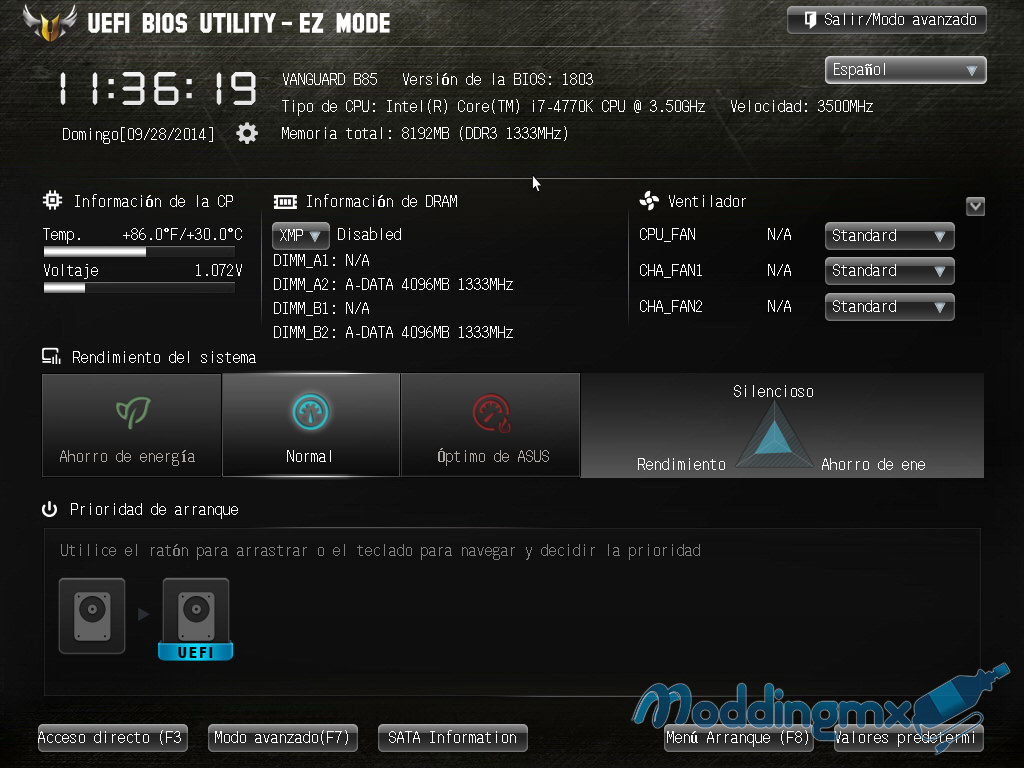Open the CHA_FAN1 Standard dropdown
Viewport: 1024px width, 768px height.
click(889, 271)
